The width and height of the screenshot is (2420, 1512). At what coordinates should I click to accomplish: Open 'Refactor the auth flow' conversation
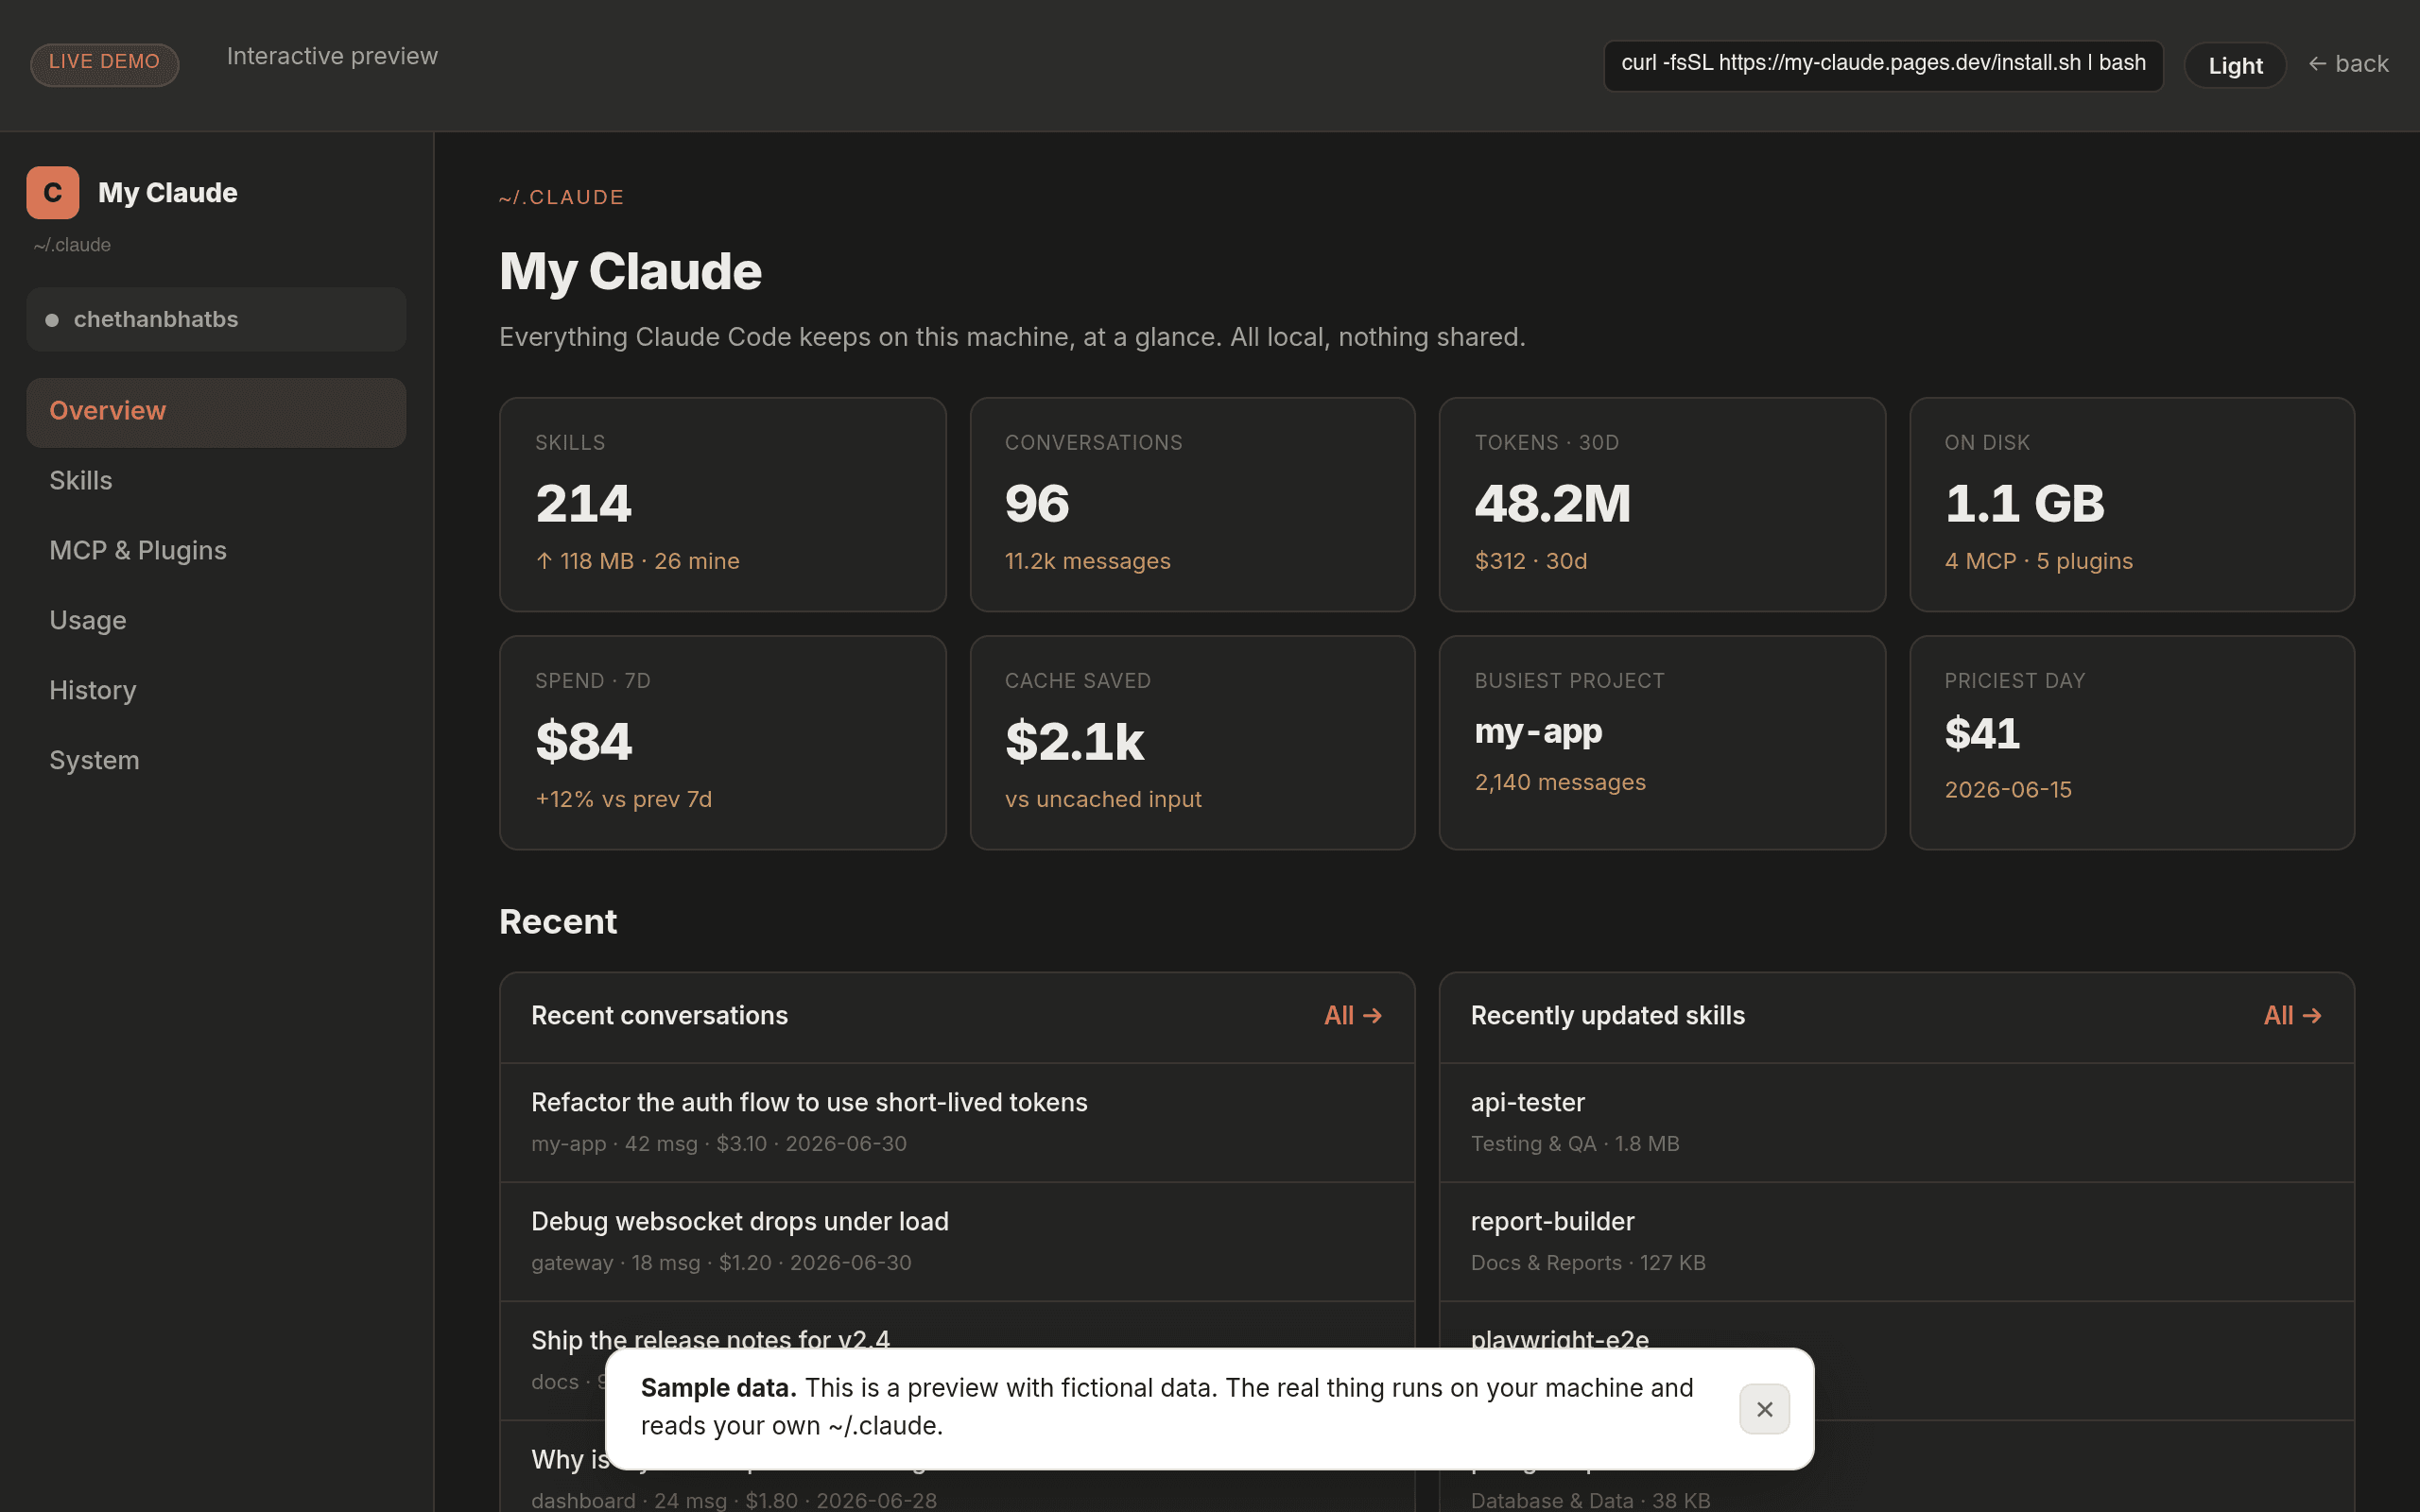click(957, 1122)
